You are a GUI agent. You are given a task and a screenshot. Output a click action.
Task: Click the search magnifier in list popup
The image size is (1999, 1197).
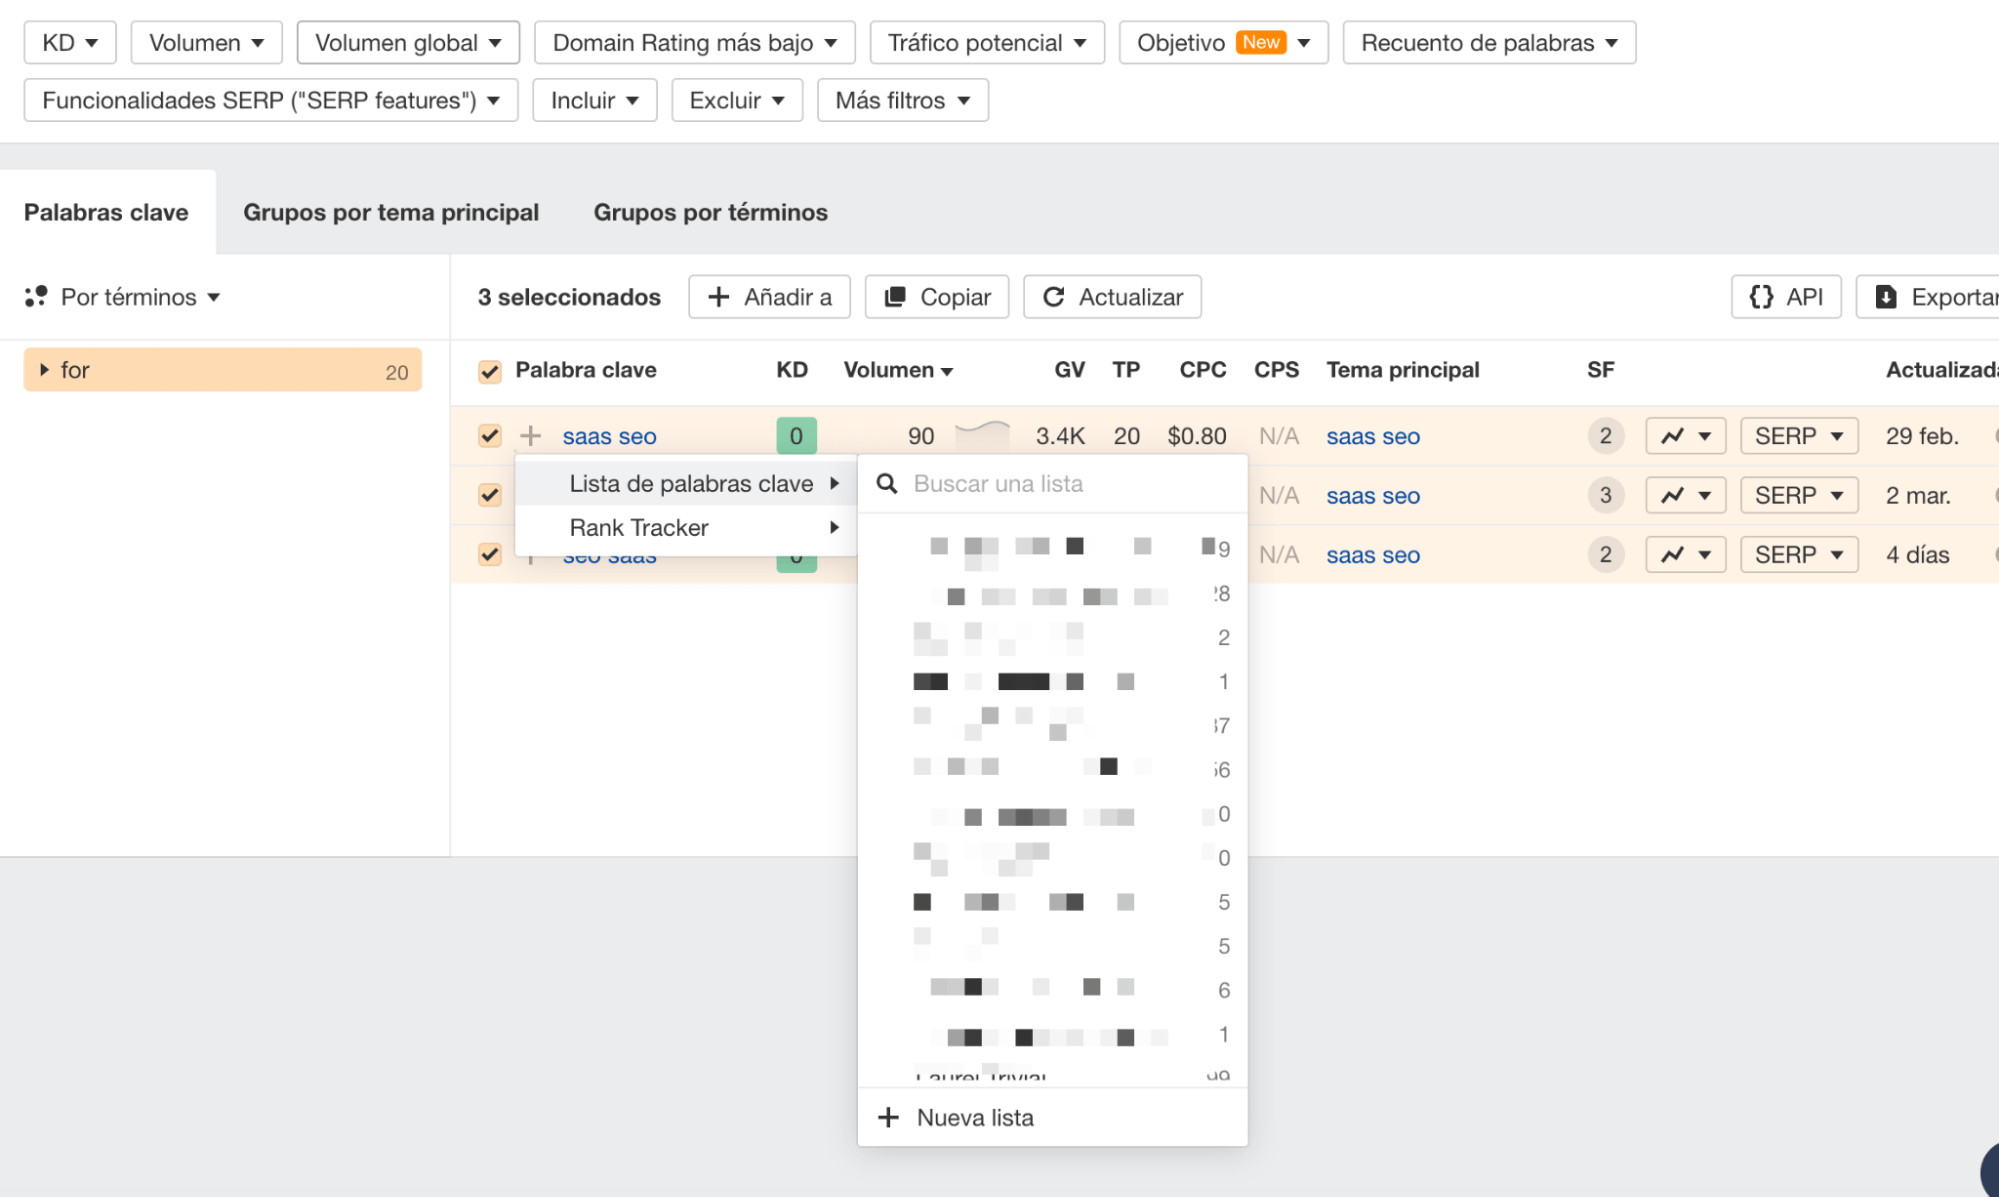(x=886, y=484)
